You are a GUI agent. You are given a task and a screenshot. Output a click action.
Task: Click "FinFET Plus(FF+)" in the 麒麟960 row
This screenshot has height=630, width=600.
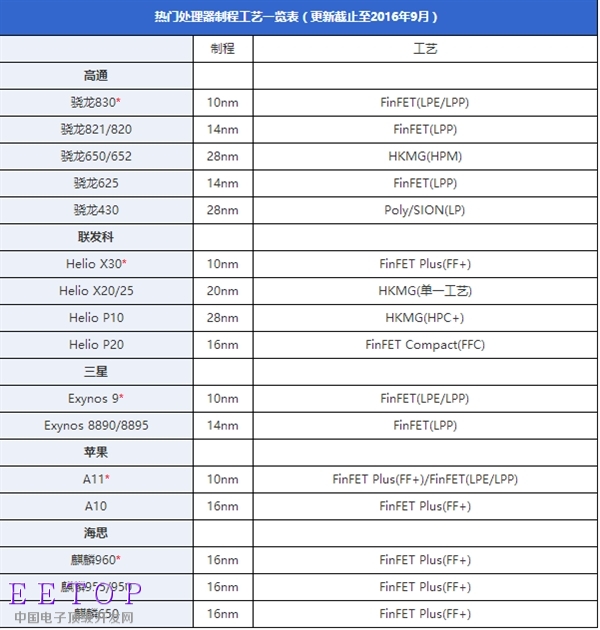tap(425, 560)
